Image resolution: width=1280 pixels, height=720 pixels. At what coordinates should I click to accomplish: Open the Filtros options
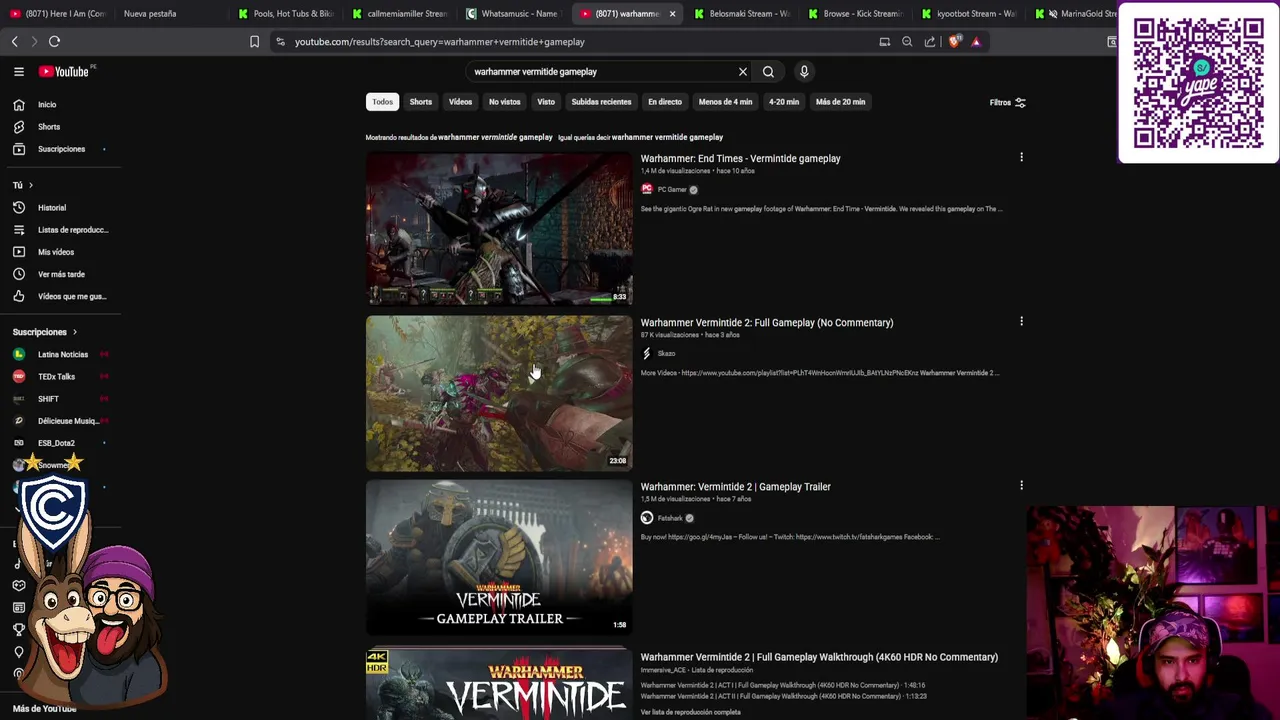1007,102
